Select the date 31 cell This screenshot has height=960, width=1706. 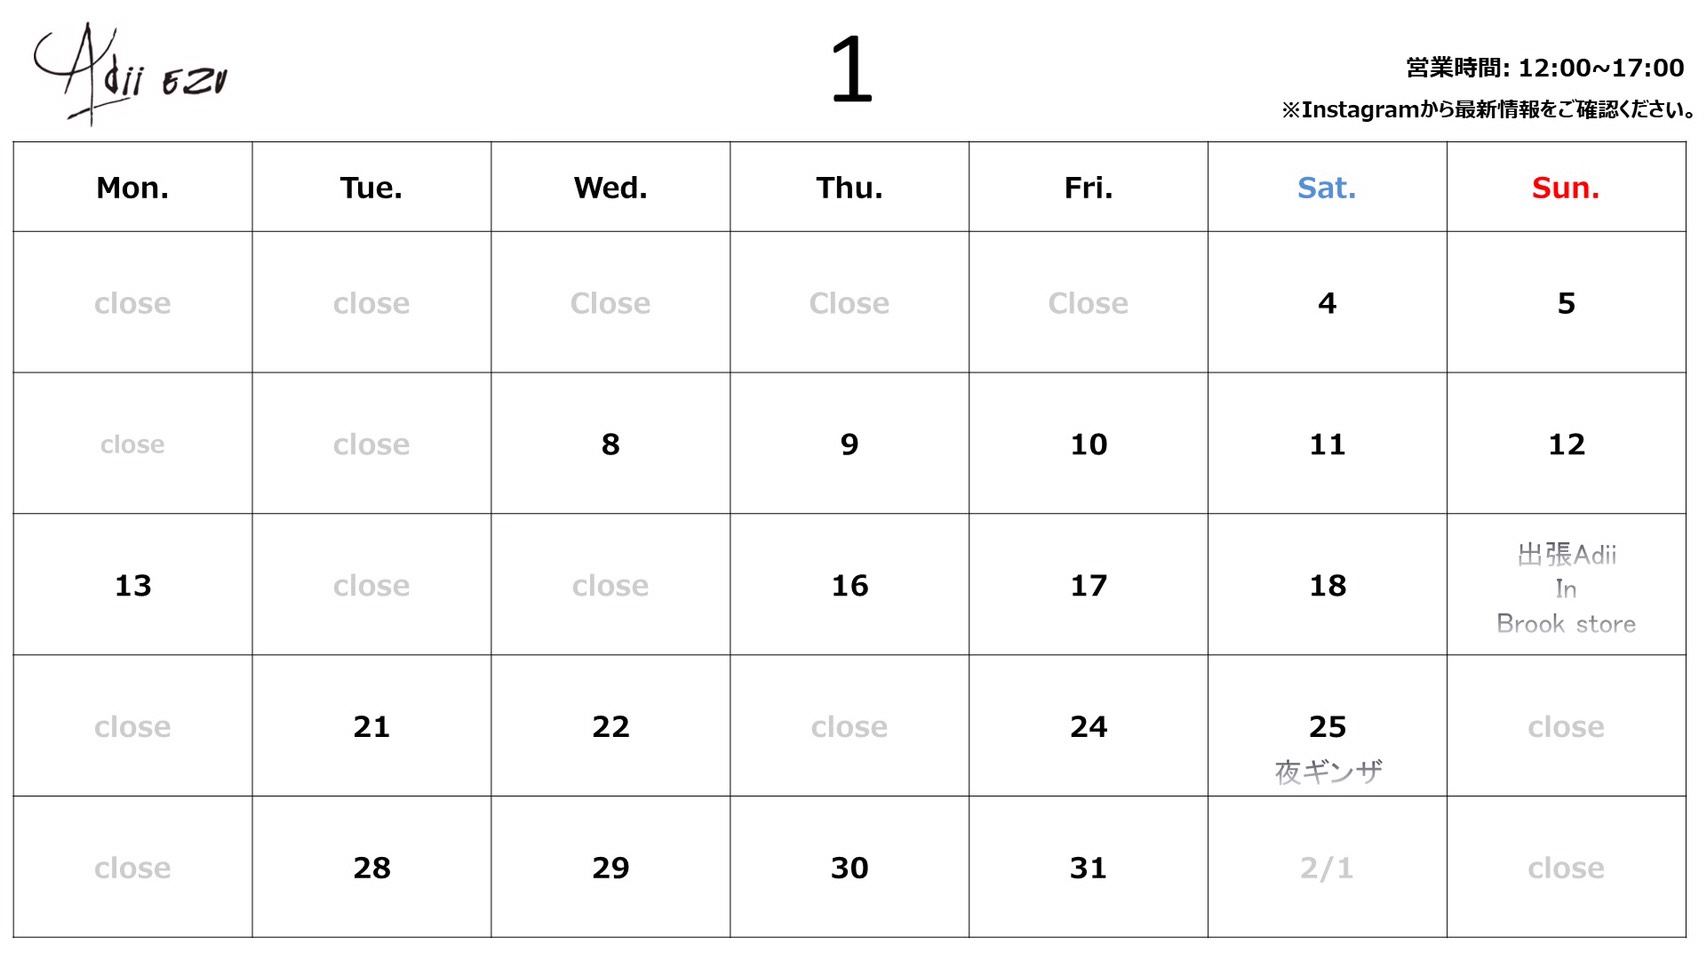coord(1088,867)
